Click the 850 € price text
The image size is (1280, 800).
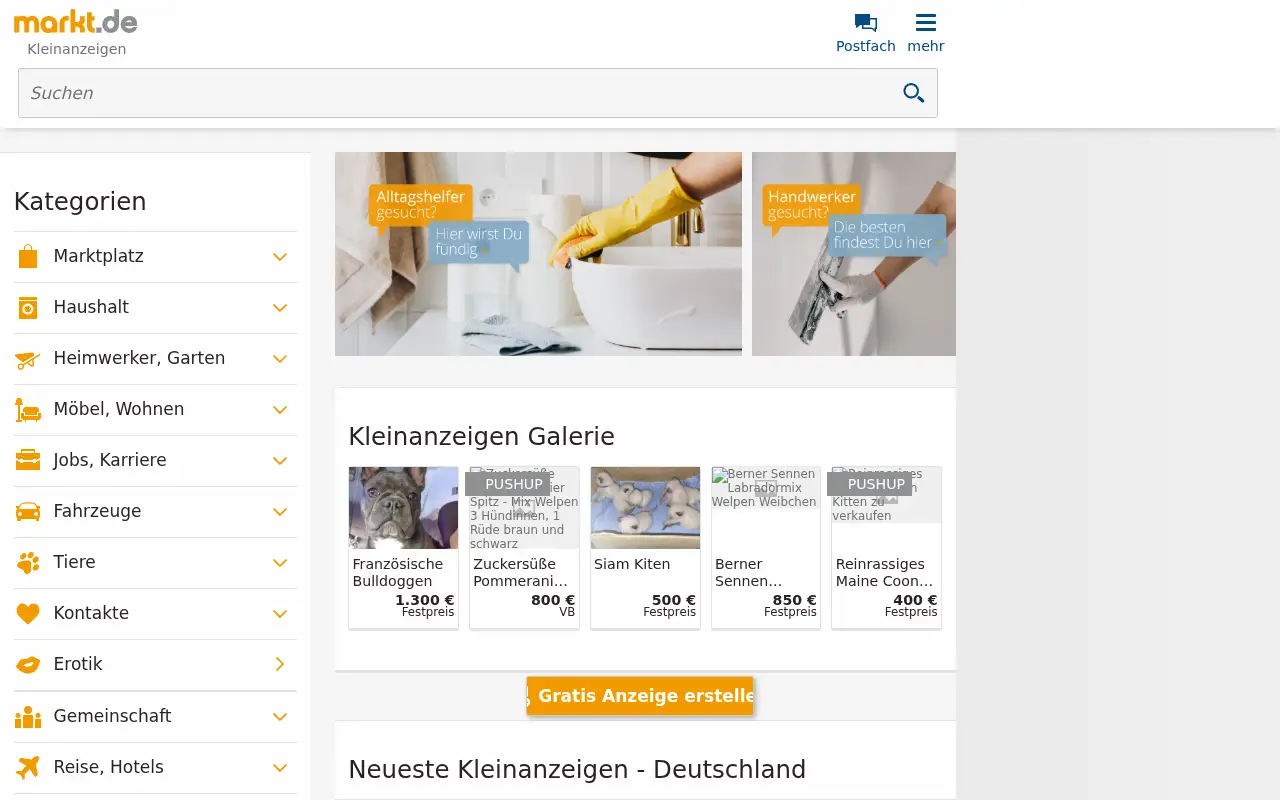(795, 601)
